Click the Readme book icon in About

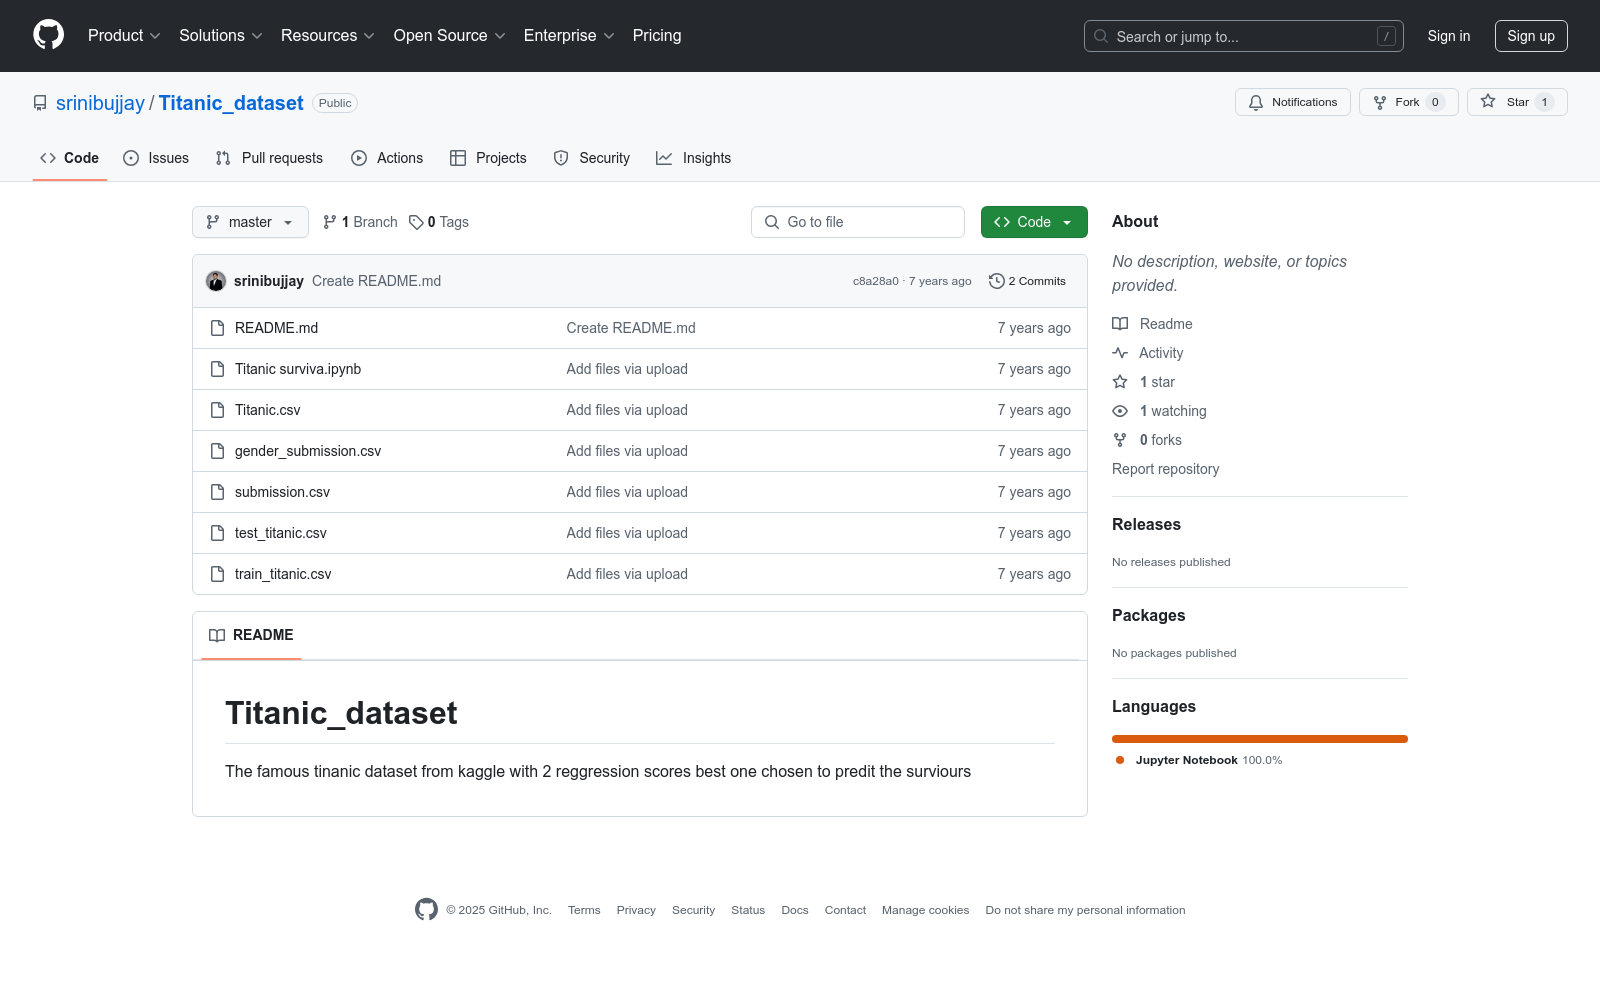(x=1120, y=324)
